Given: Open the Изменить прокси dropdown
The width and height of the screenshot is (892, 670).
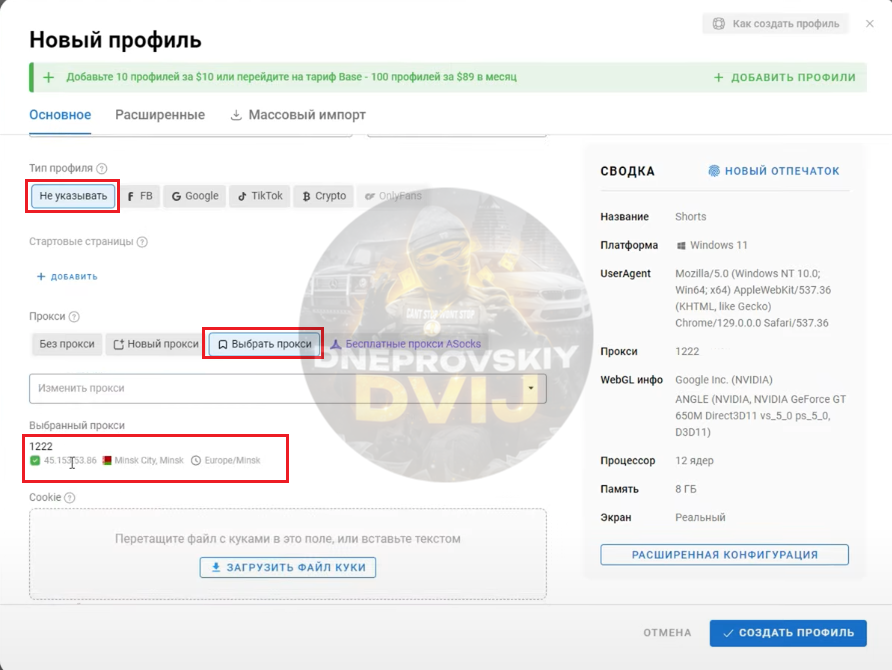Looking at the screenshot, I should tap(288, 388).
